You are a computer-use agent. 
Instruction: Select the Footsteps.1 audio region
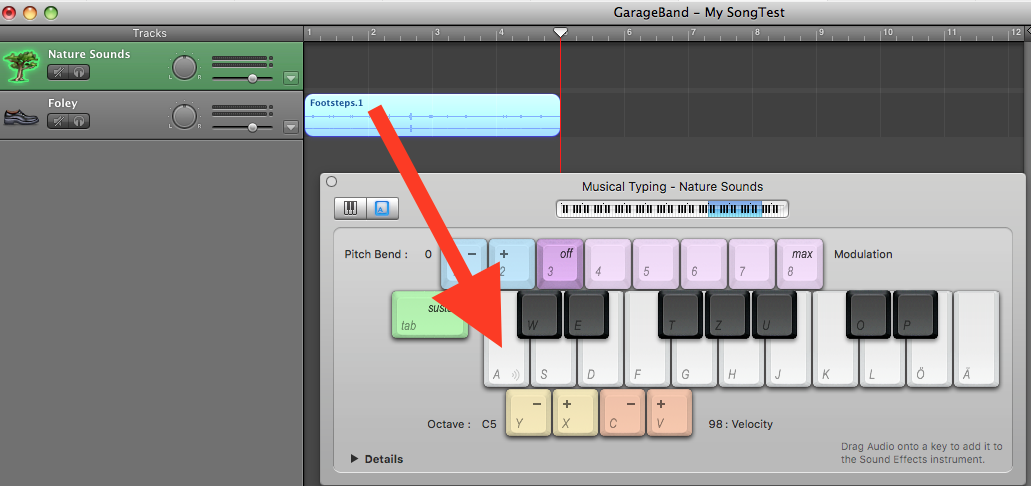tap(432, 115)
